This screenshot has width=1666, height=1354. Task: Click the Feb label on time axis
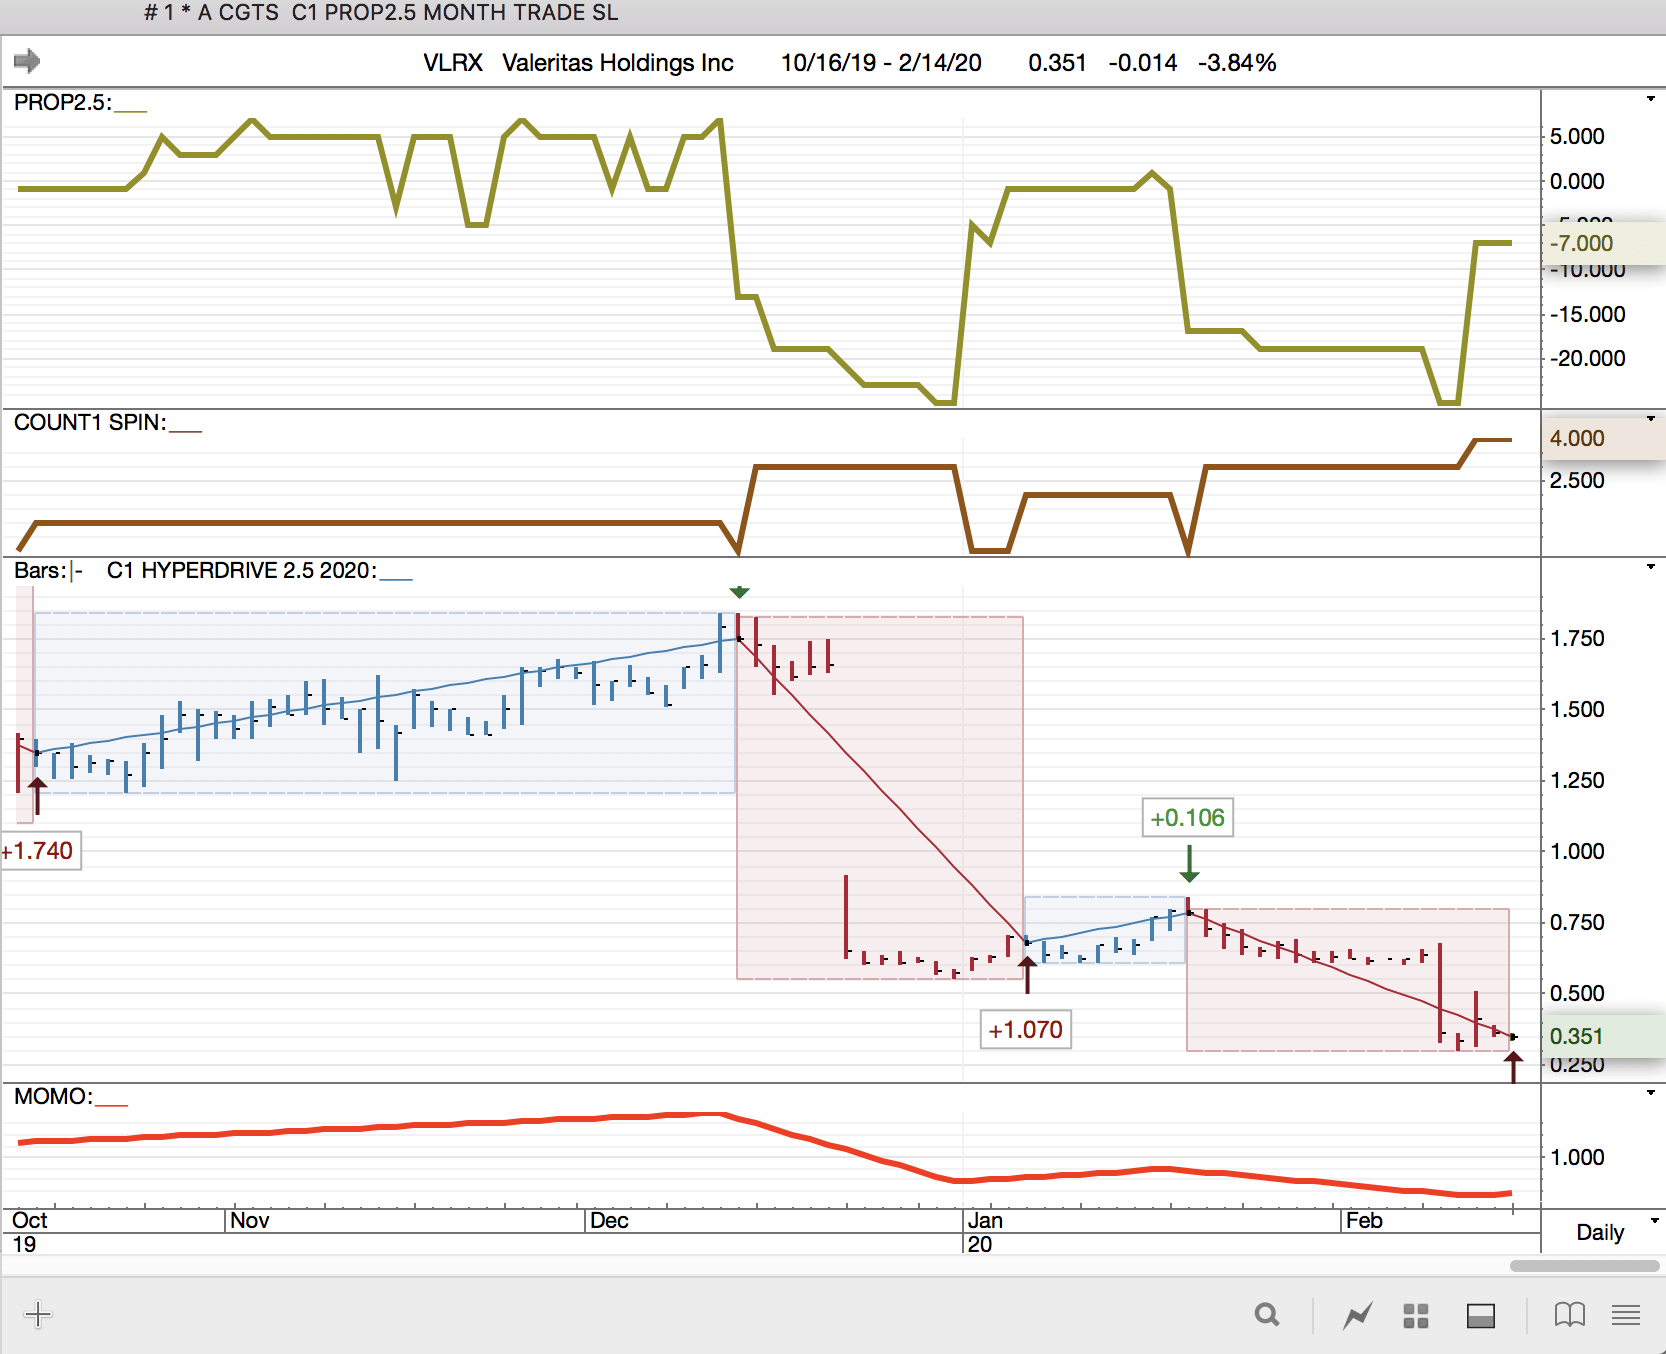pos(1364,1220)
